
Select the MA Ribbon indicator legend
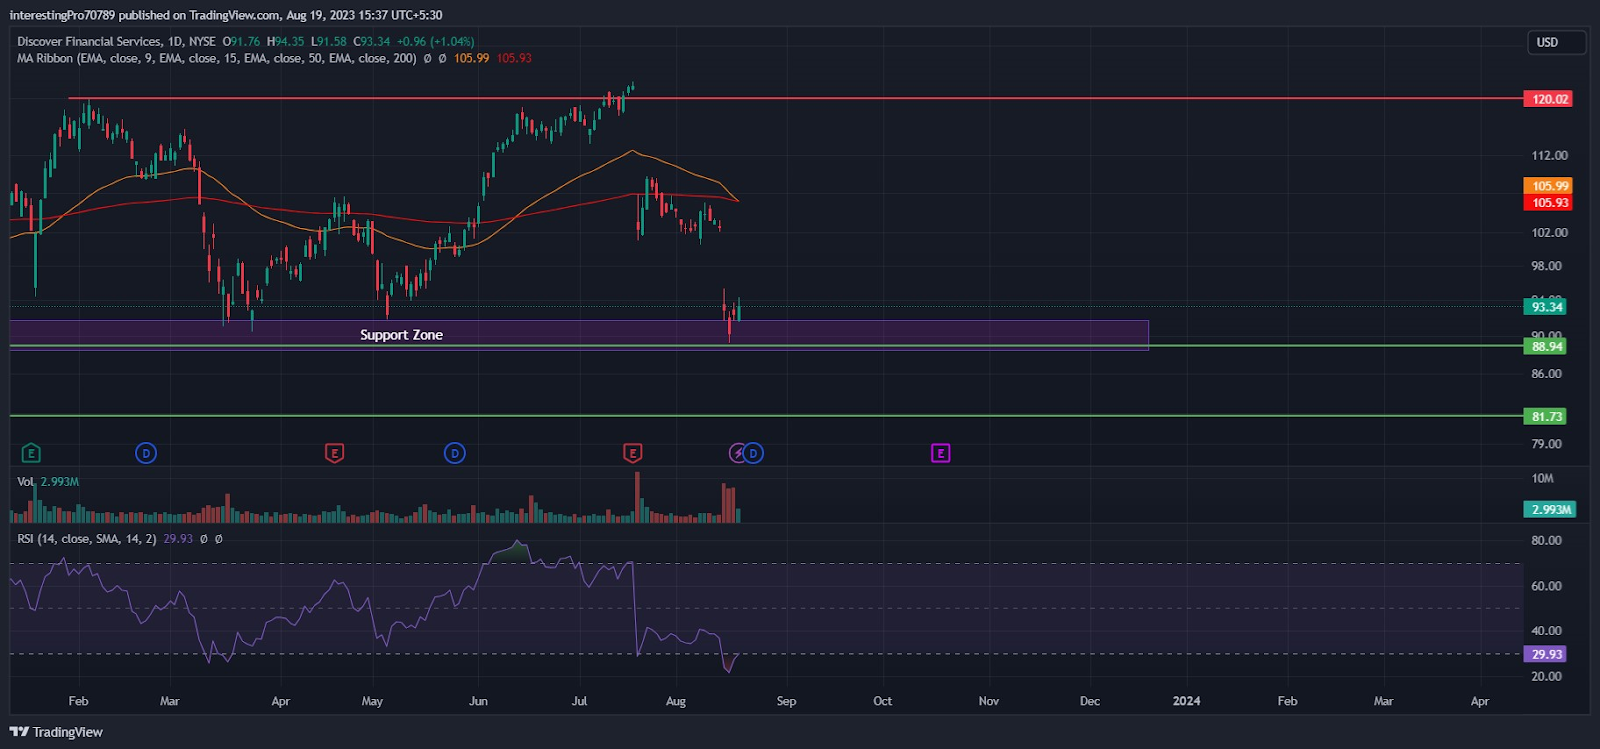[x=217, y=58]
